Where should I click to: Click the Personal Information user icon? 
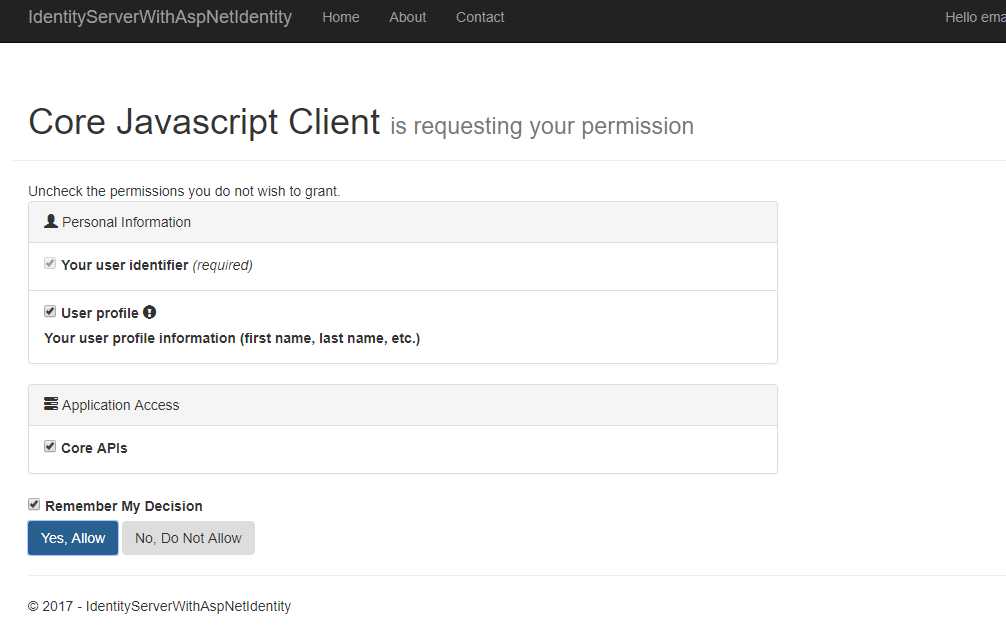(x=51, y=221)
